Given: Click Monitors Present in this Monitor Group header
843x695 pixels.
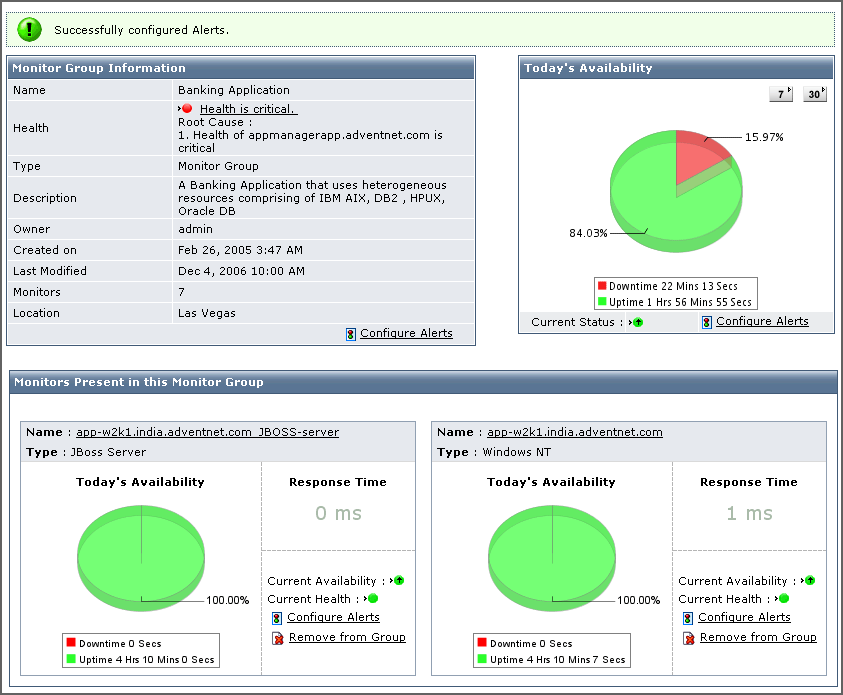Looking at the screenshot, I should [423, 382].
